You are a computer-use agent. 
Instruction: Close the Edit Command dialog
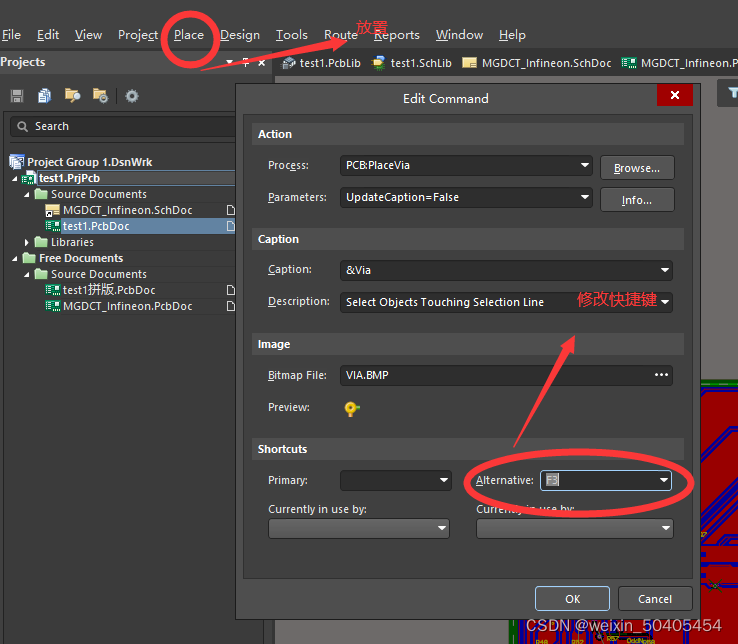(x=674, y=95)
